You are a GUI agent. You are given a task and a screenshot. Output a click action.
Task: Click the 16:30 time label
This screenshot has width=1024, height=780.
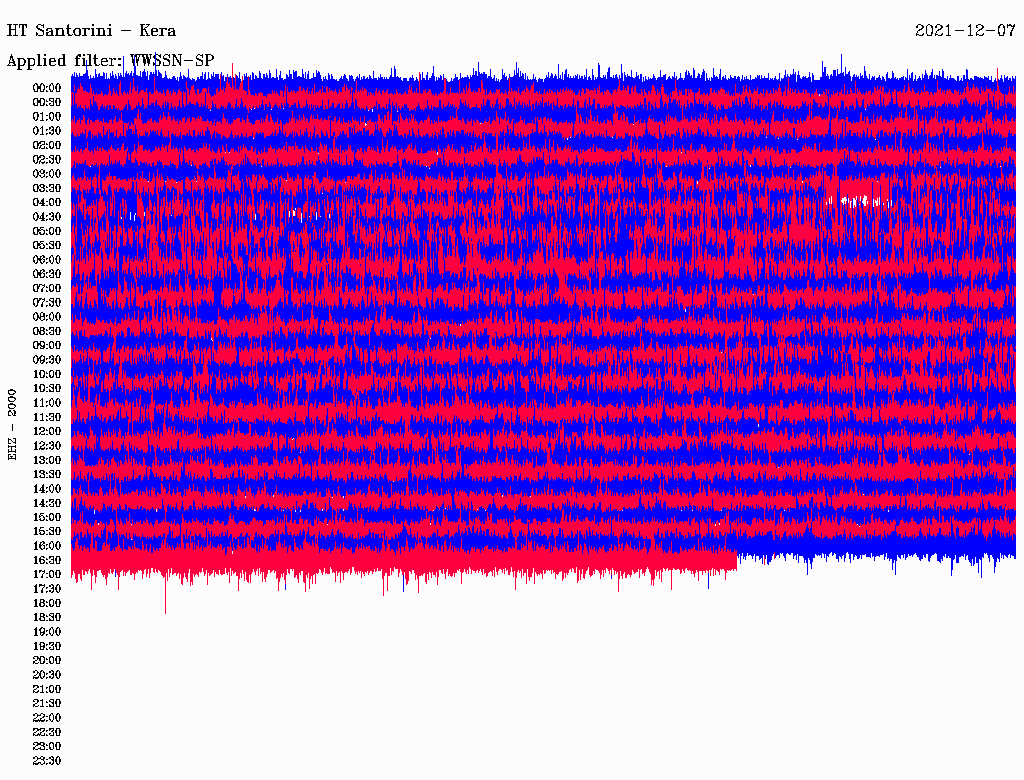pyautogui.click(x=47, y=561)
